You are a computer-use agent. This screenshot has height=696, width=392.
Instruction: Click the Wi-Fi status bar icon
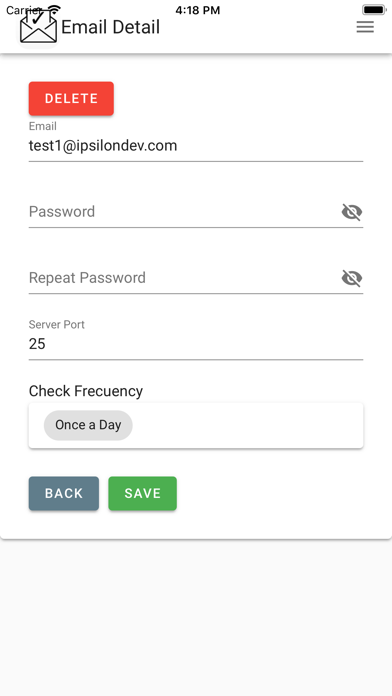point(54,9)
